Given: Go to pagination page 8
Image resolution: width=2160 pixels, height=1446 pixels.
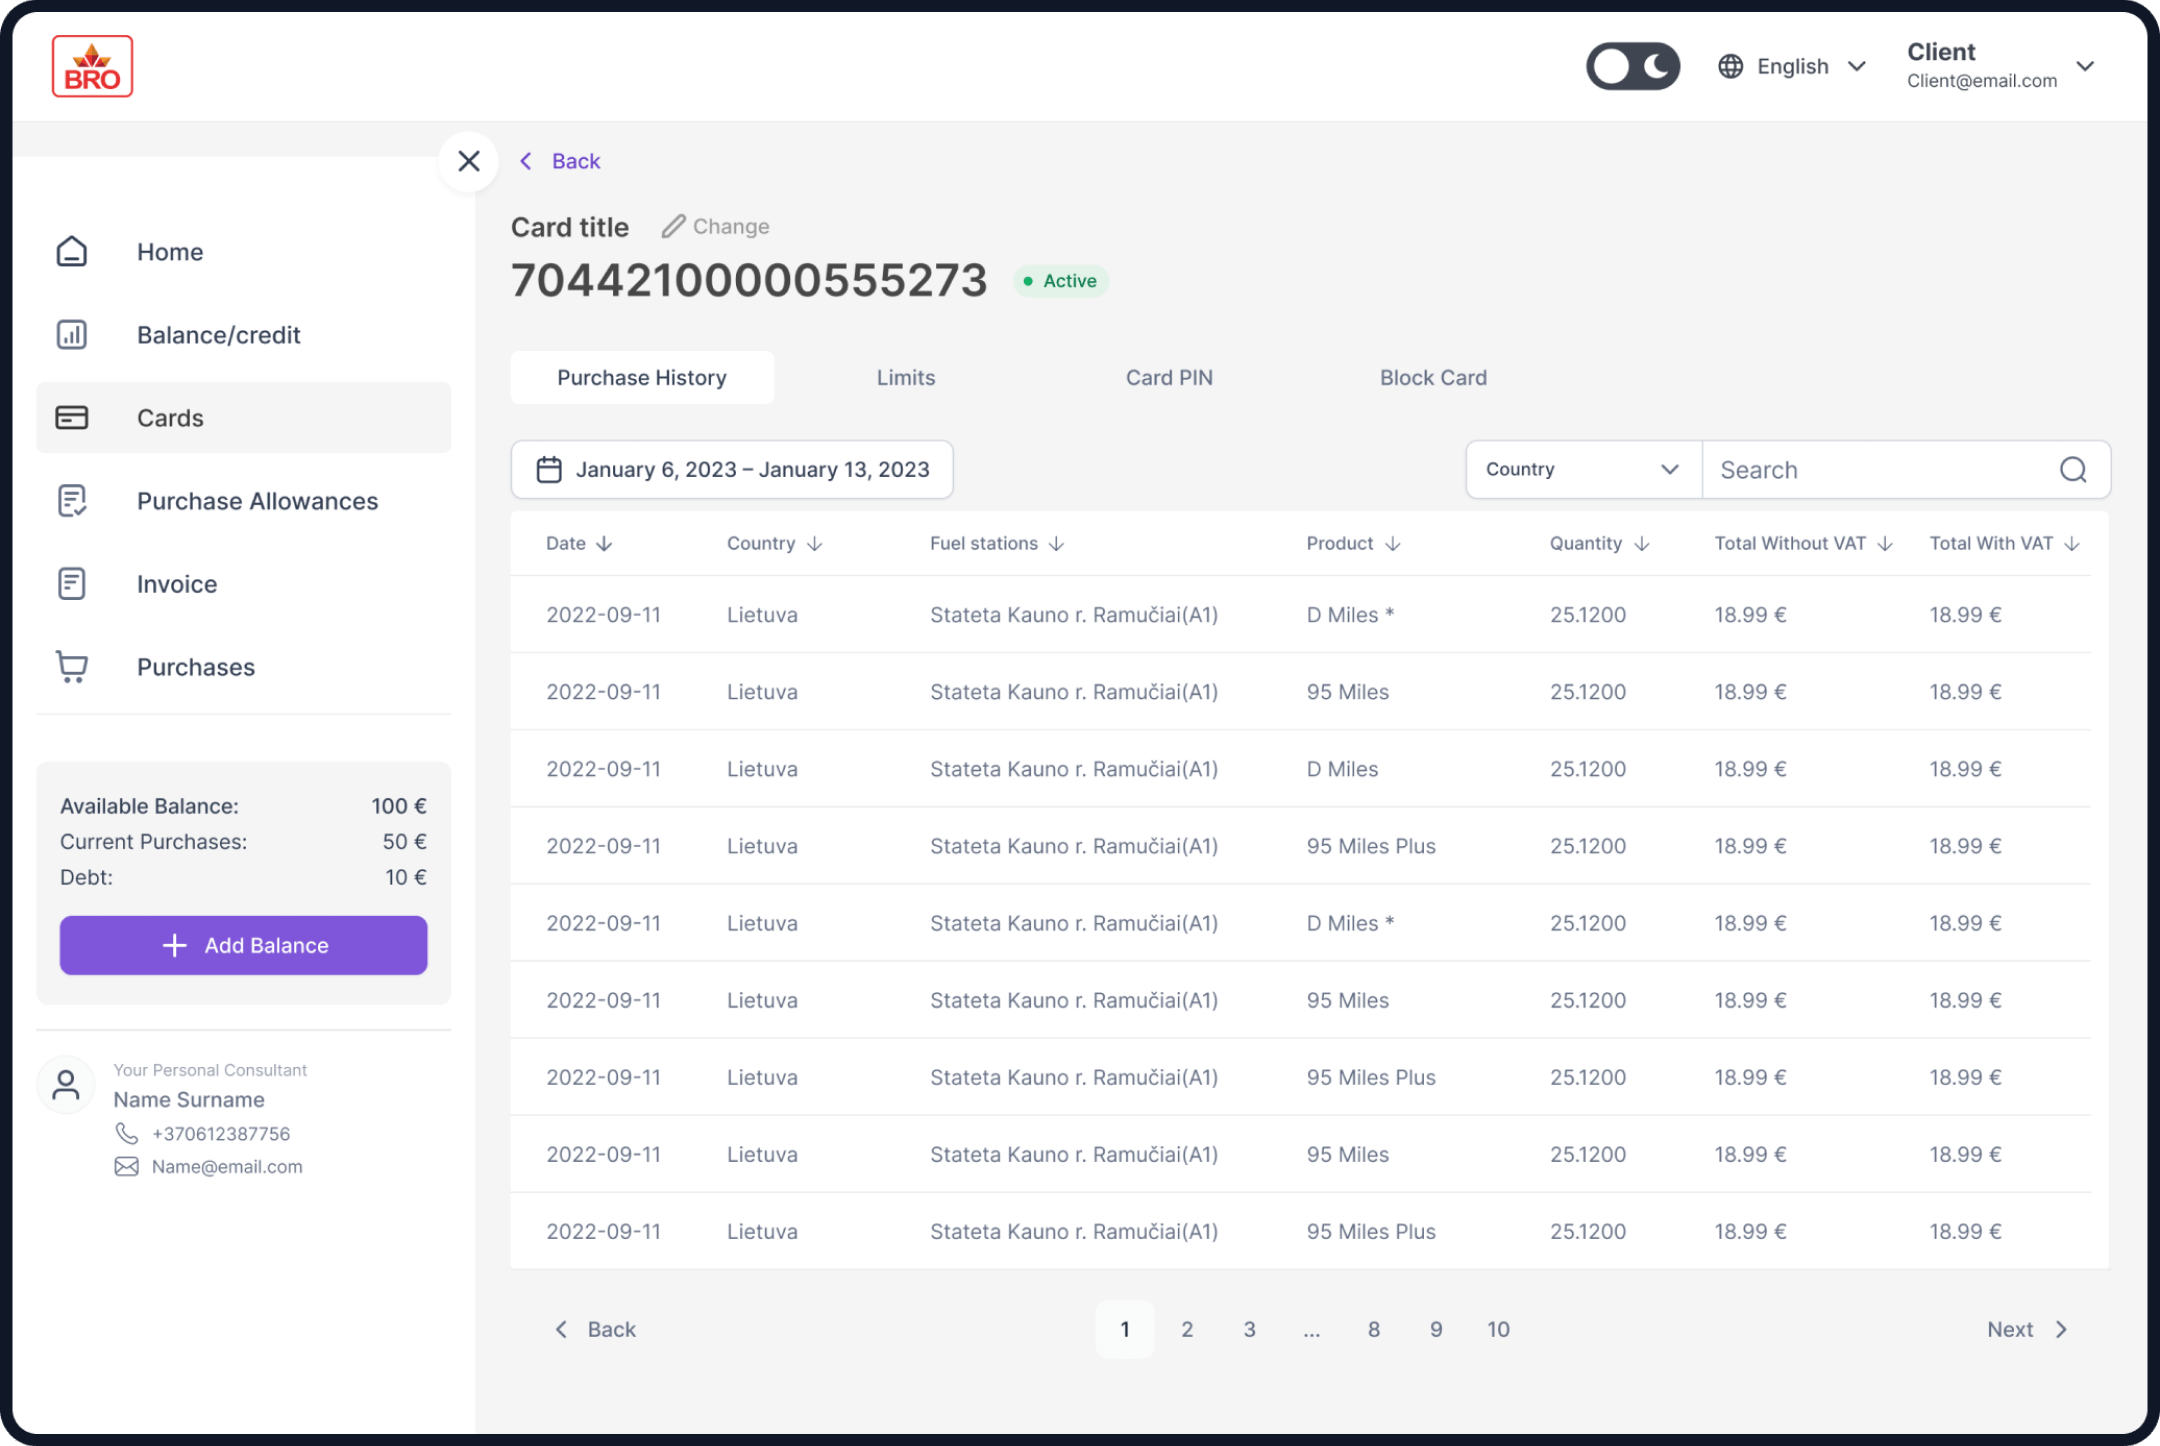Looking at the screenshot, I should point(1374,1329).
